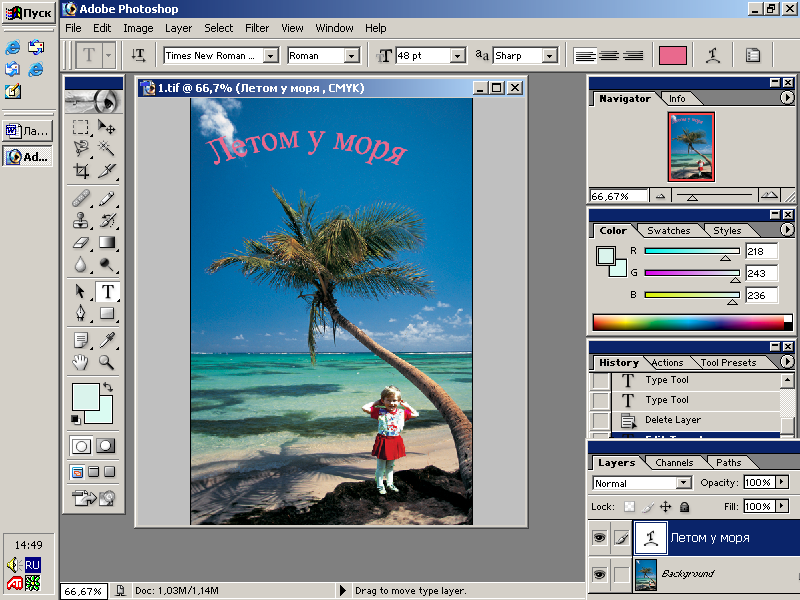The height and width of the screenshot is (600, 800).
Task: Right-align the text
Action: coord(633,56)
